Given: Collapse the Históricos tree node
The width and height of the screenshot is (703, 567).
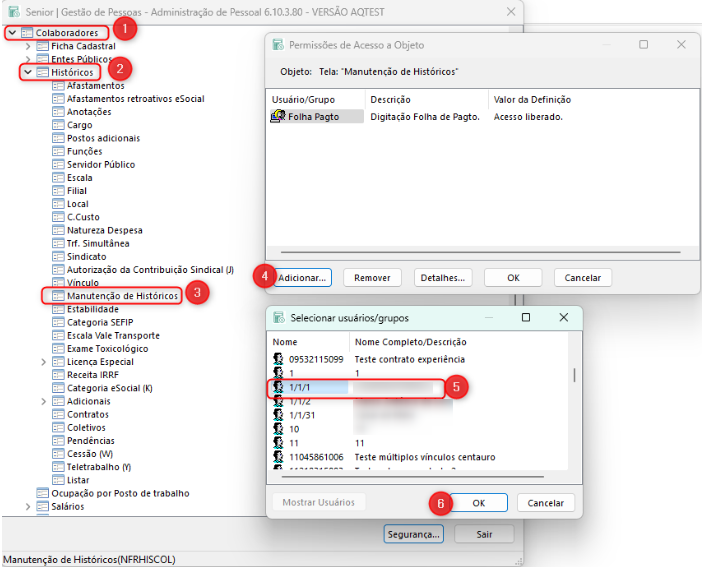Looking at the screenshot, I should 27,73.
